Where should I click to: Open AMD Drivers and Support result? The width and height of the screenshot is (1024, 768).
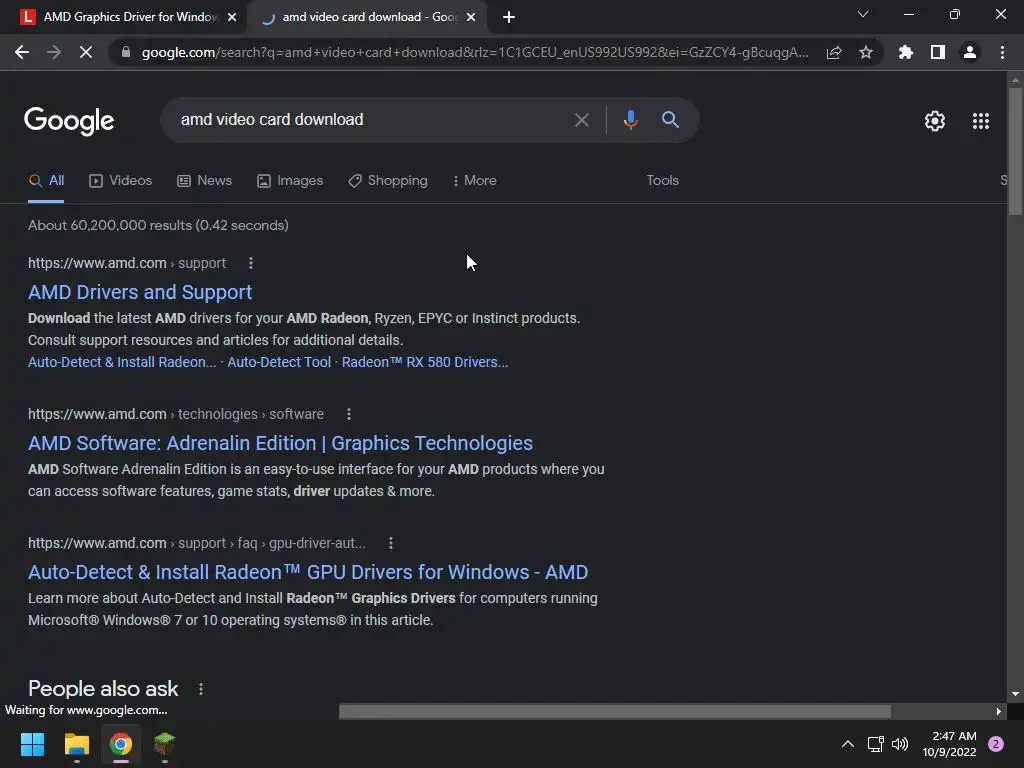pos(140,292)
